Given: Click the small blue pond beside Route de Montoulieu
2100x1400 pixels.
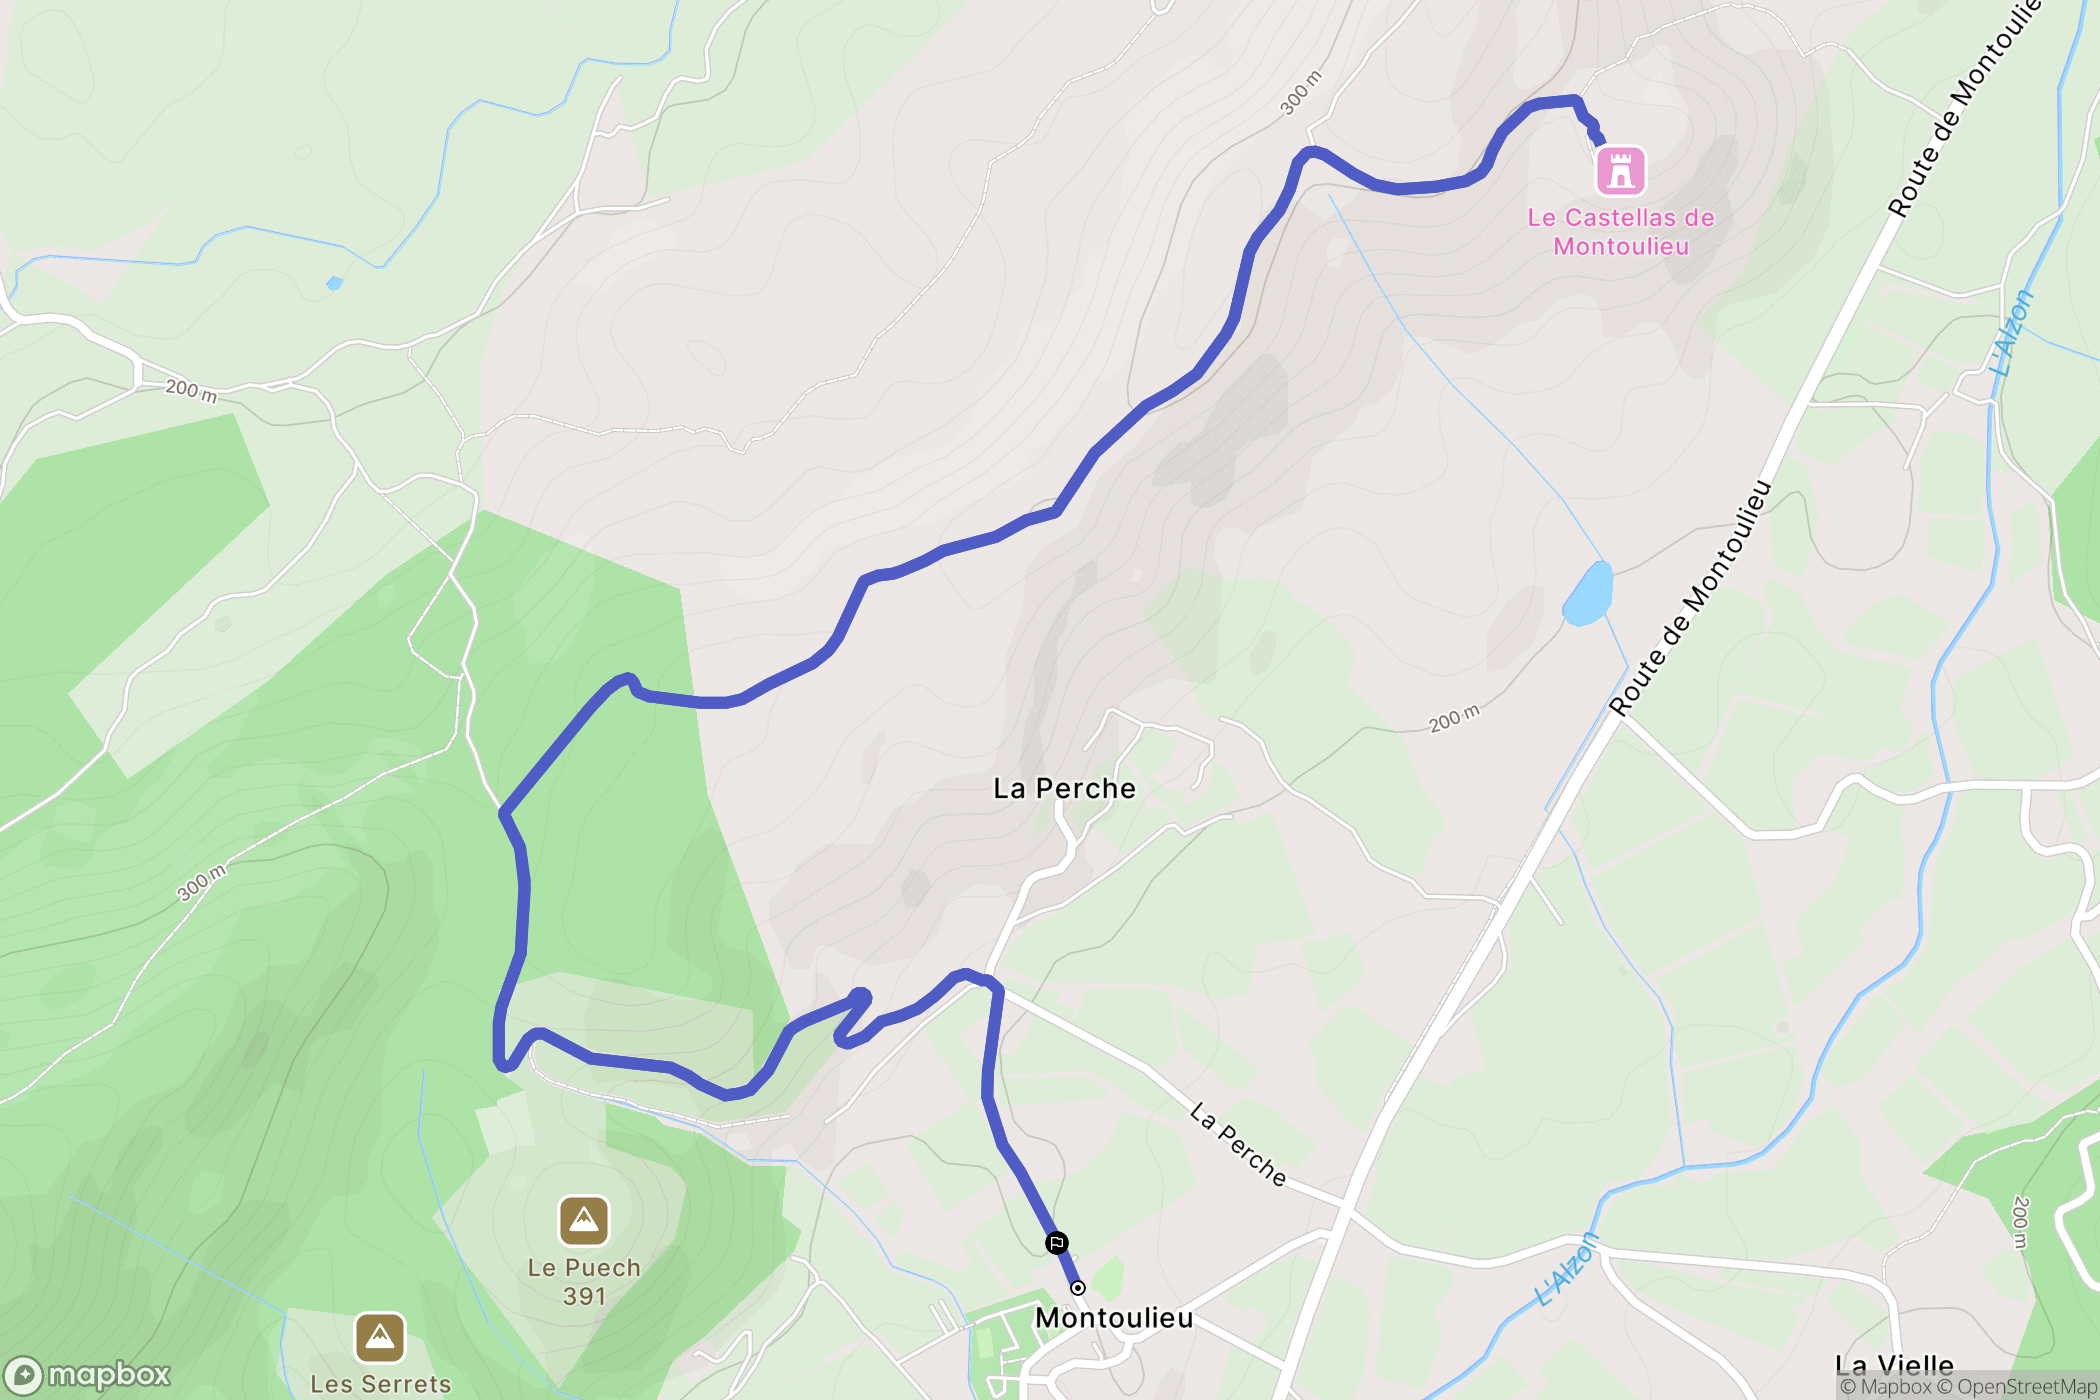Looking at the screenshot, I should click(x=1587, y=594).
